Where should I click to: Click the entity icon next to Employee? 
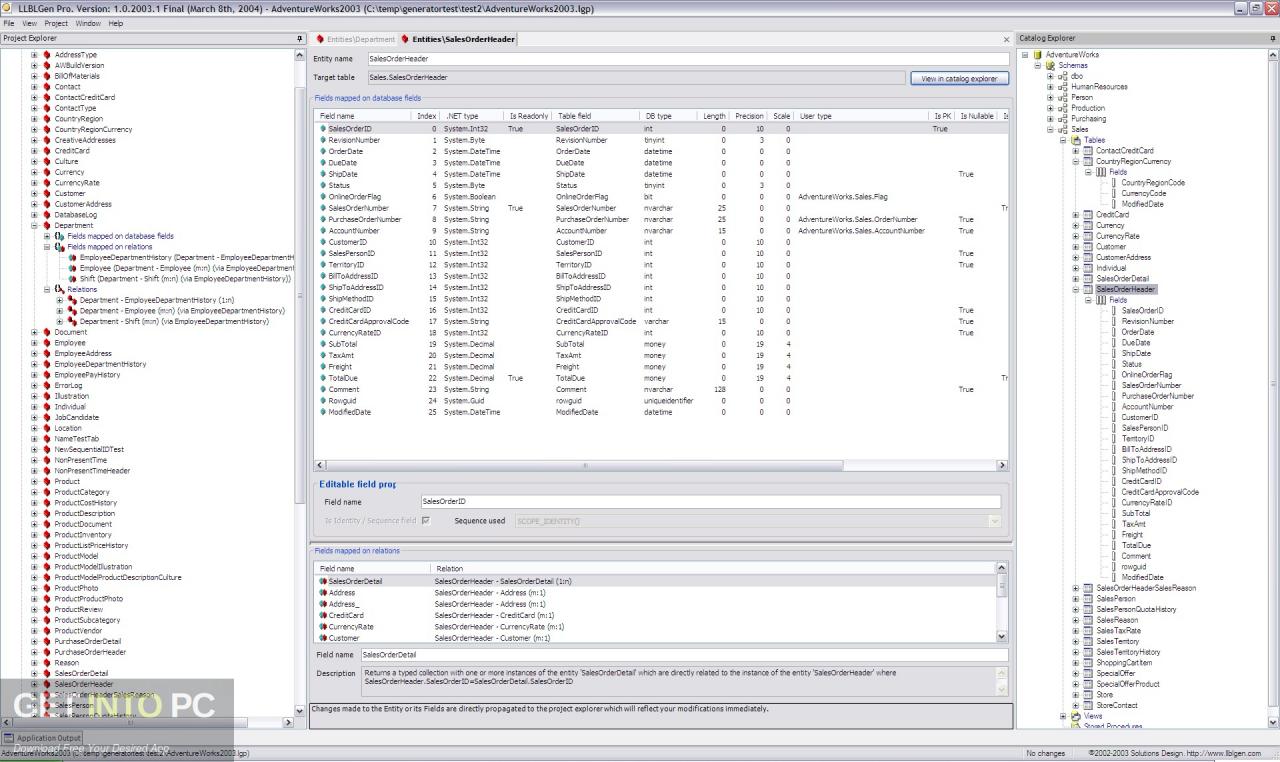click(46, 343)
